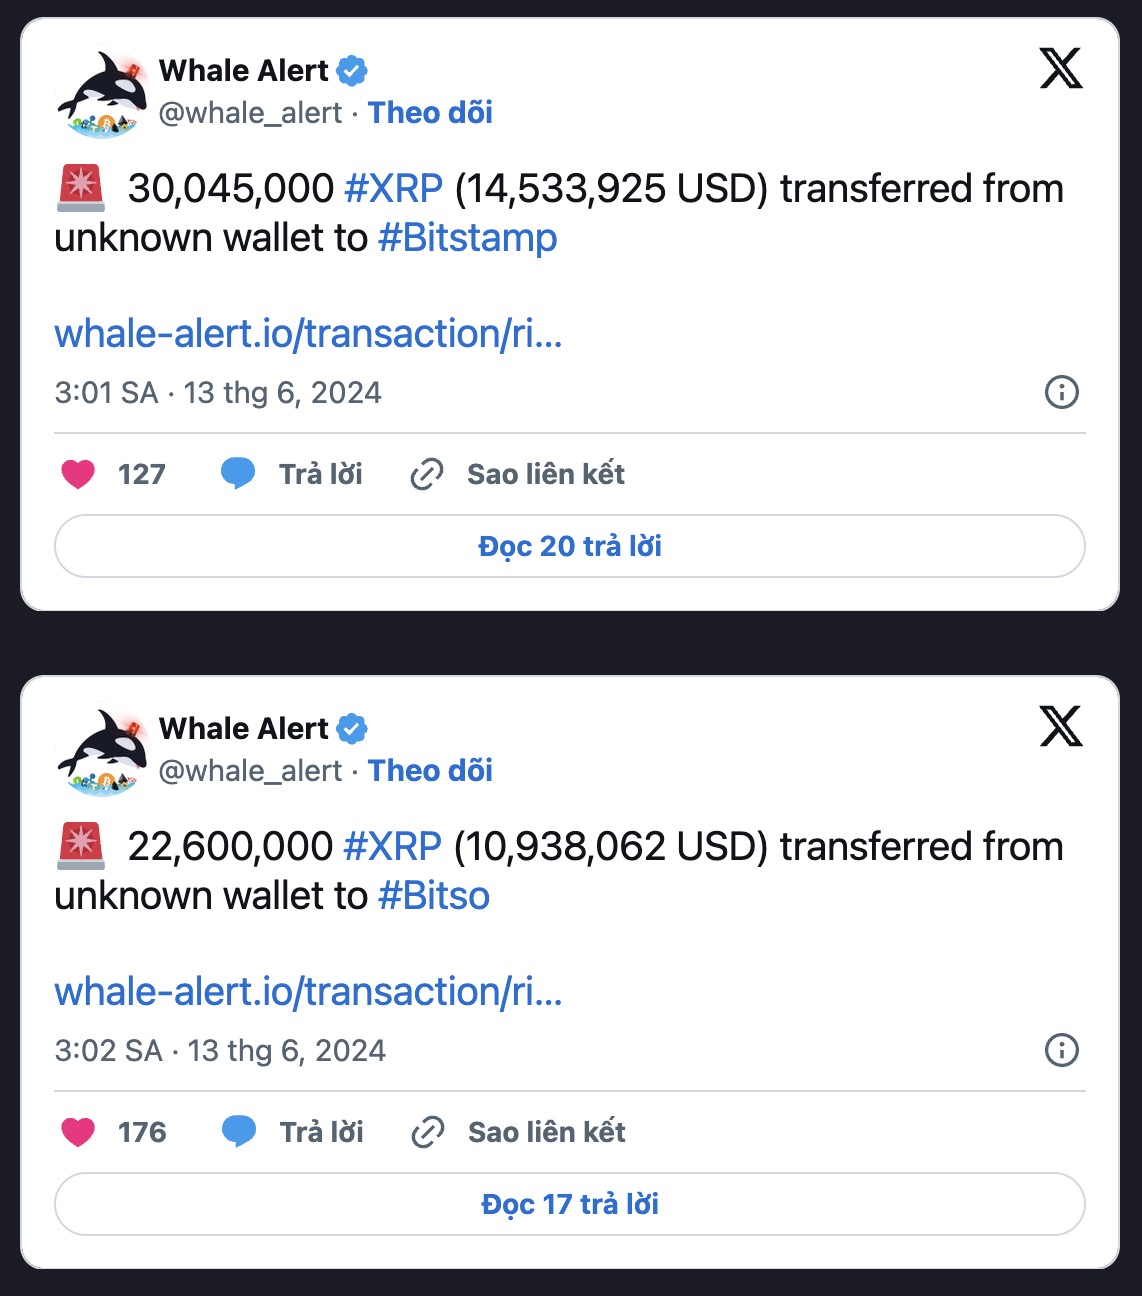Click the X logo on the Bitstamp tweet

click(1061, 69)
